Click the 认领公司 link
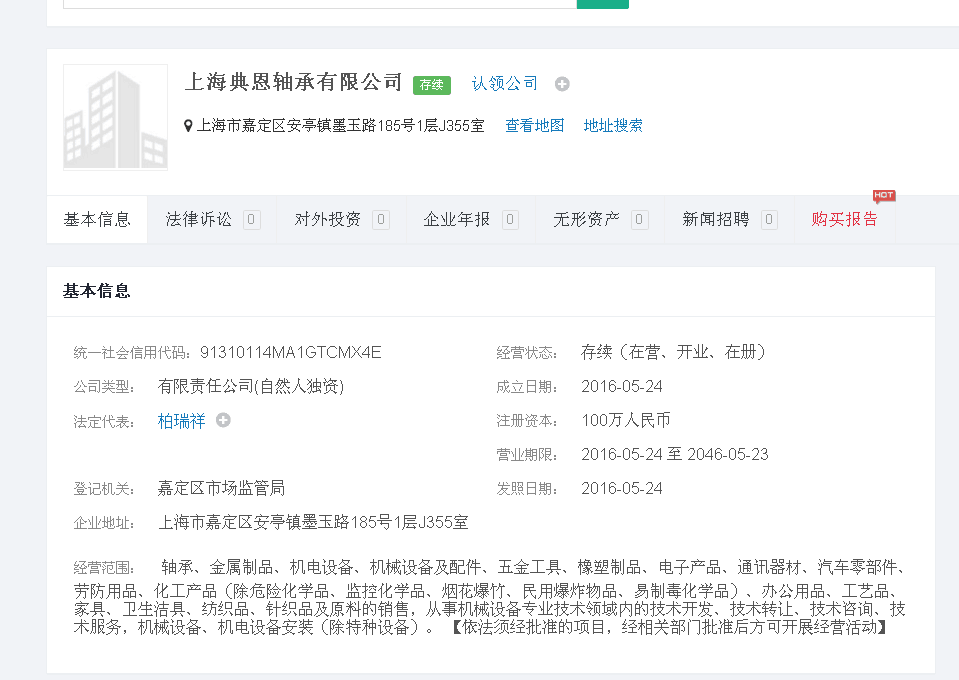Image resolution: width=959 pixels, height=680 pixels. tap(505, 84)
